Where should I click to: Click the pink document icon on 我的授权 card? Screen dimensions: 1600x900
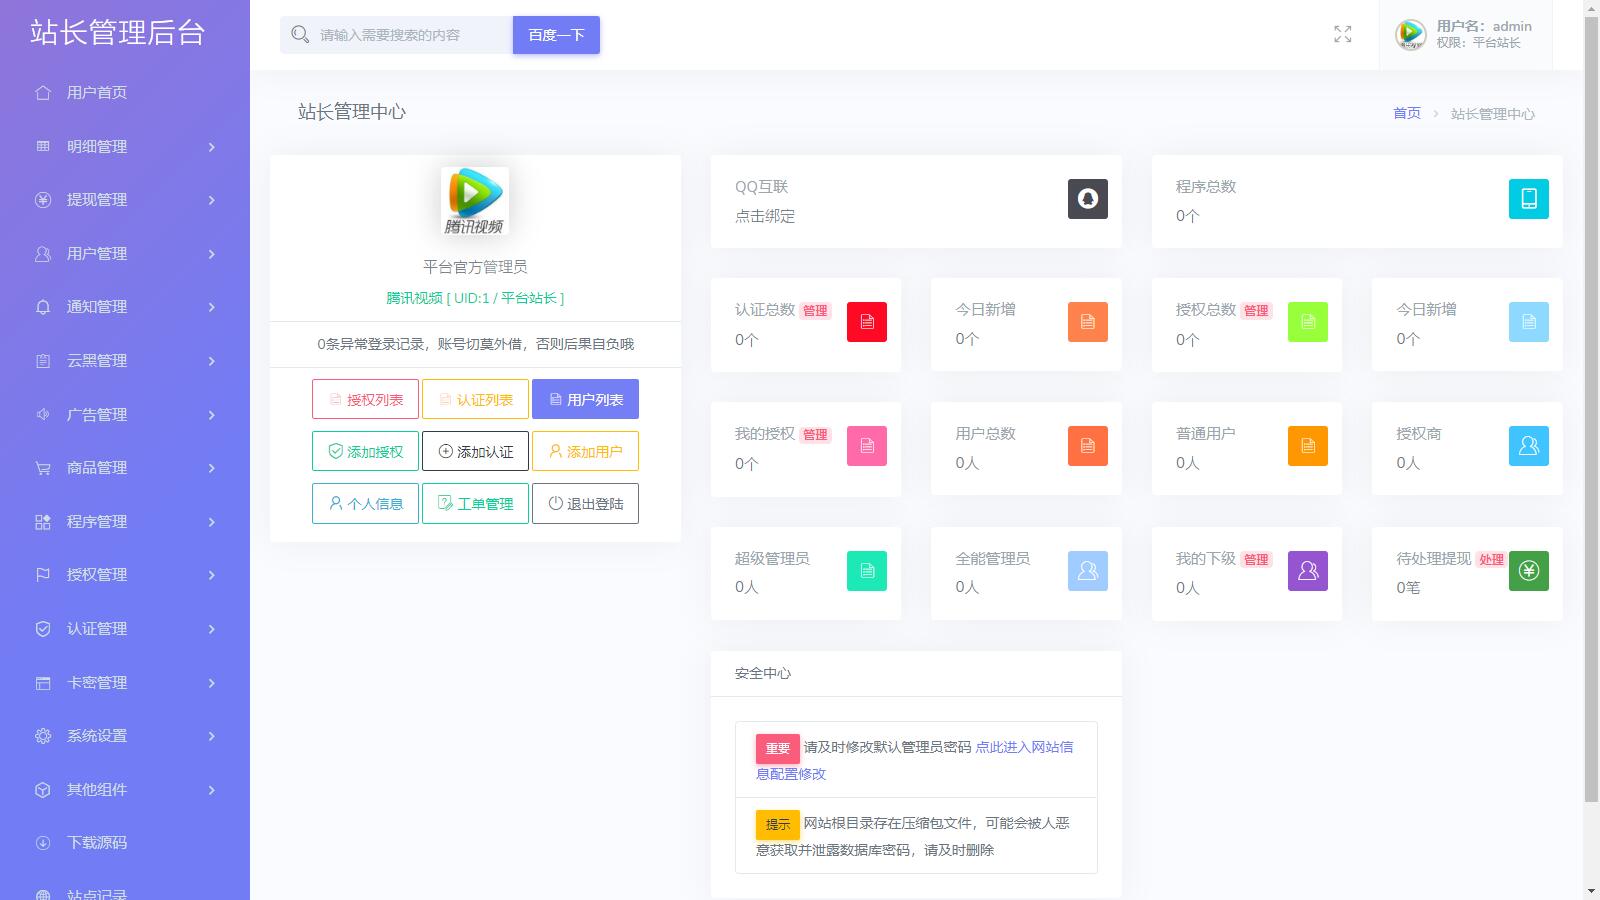866,447
